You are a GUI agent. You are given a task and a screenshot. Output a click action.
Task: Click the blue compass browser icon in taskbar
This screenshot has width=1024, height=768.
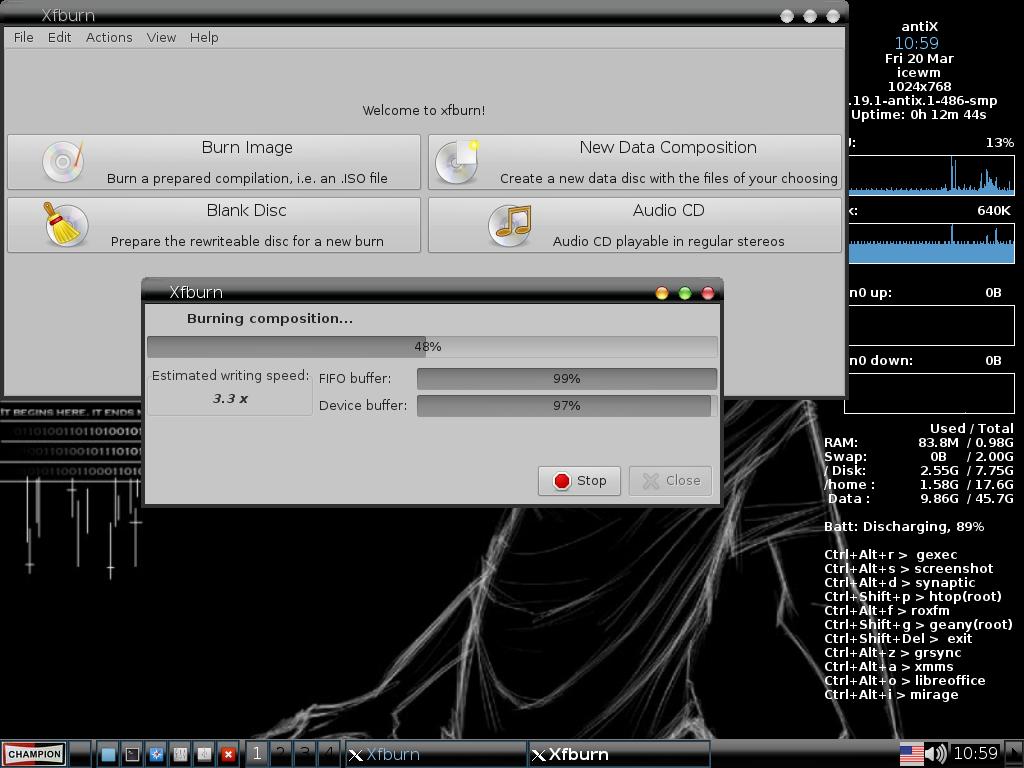click(x=156, y=754)
